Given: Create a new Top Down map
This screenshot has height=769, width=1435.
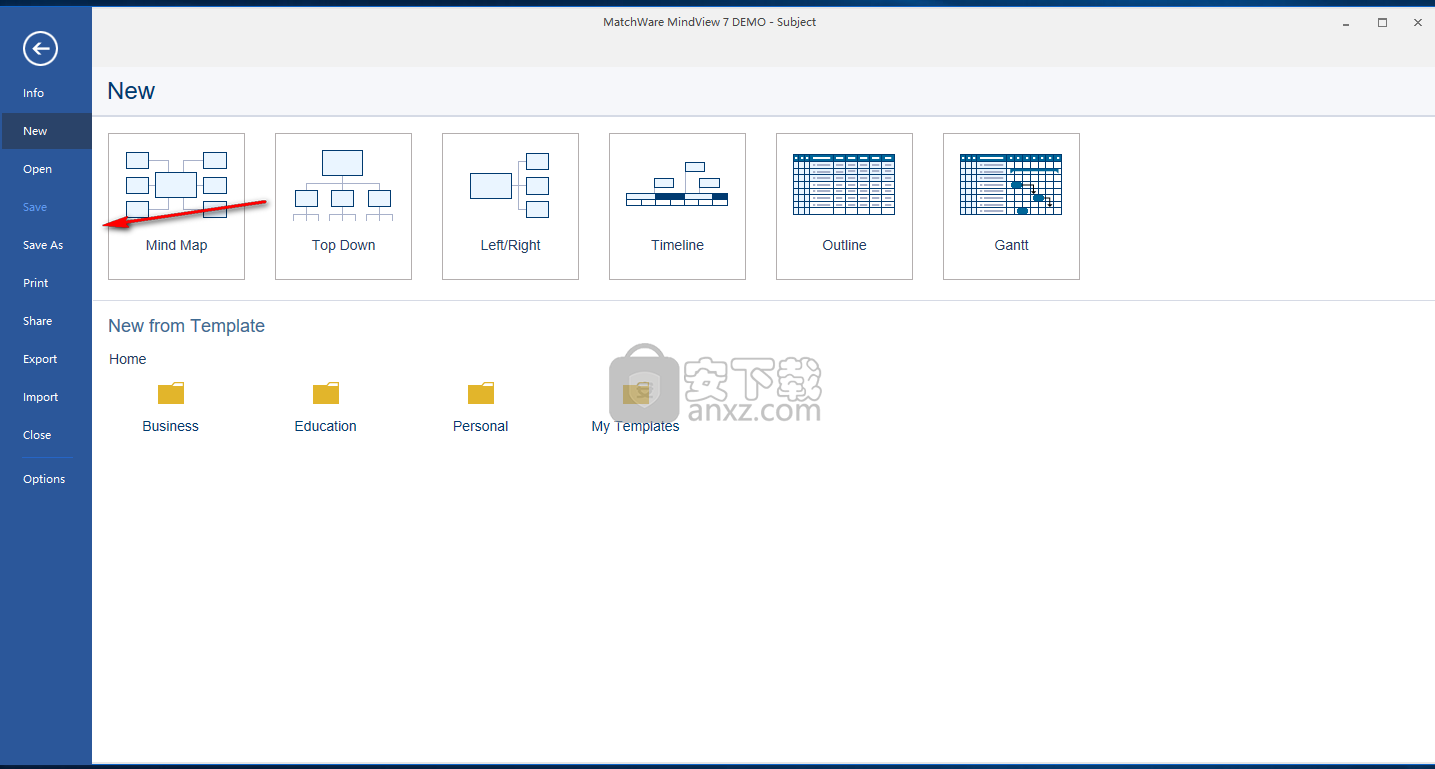Looking at the screenshot, I should [343, 206].
